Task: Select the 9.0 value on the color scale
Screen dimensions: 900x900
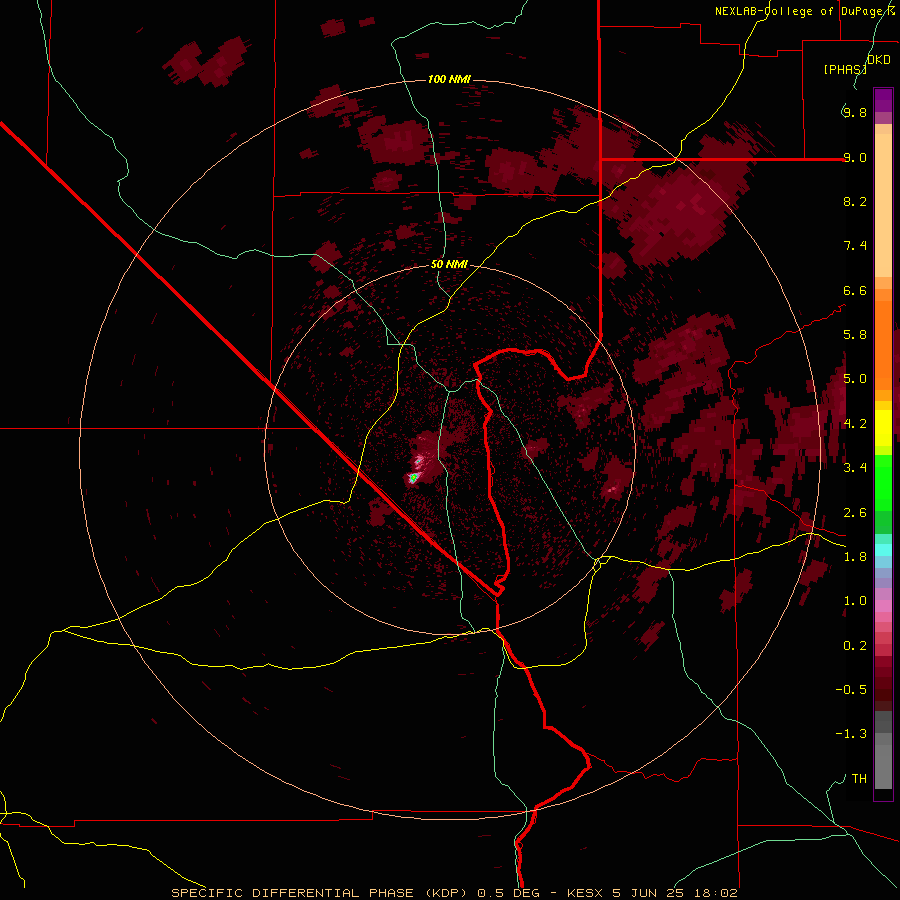Action: coord(854,157)
